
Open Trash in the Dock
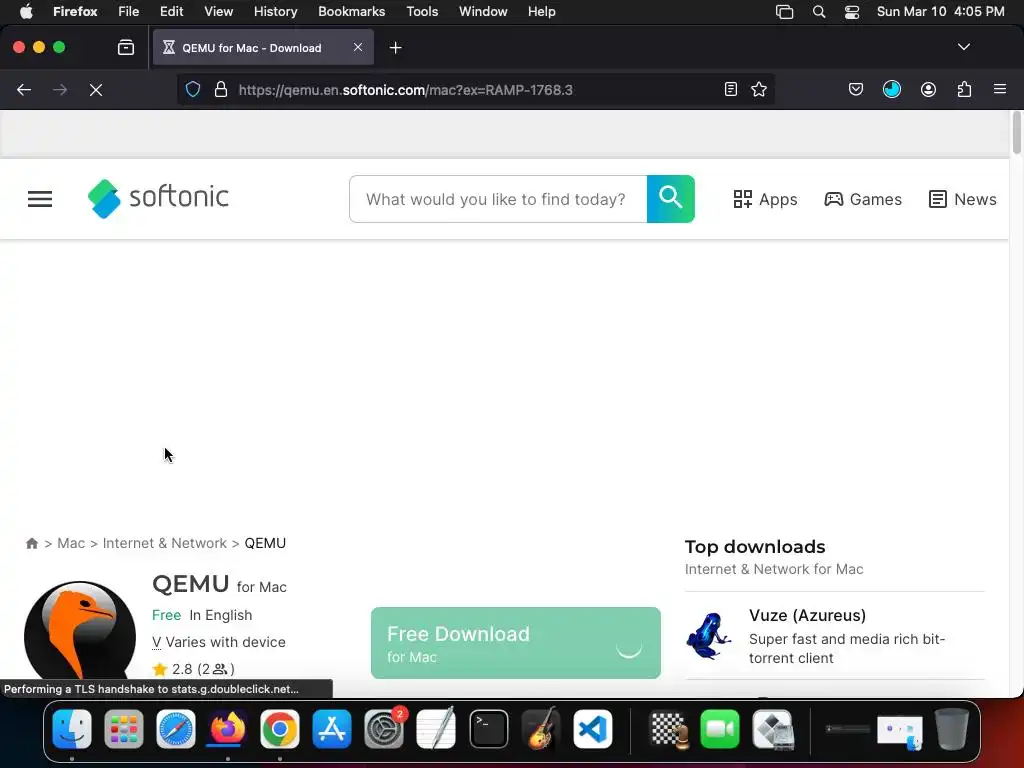tap(952, 729)
